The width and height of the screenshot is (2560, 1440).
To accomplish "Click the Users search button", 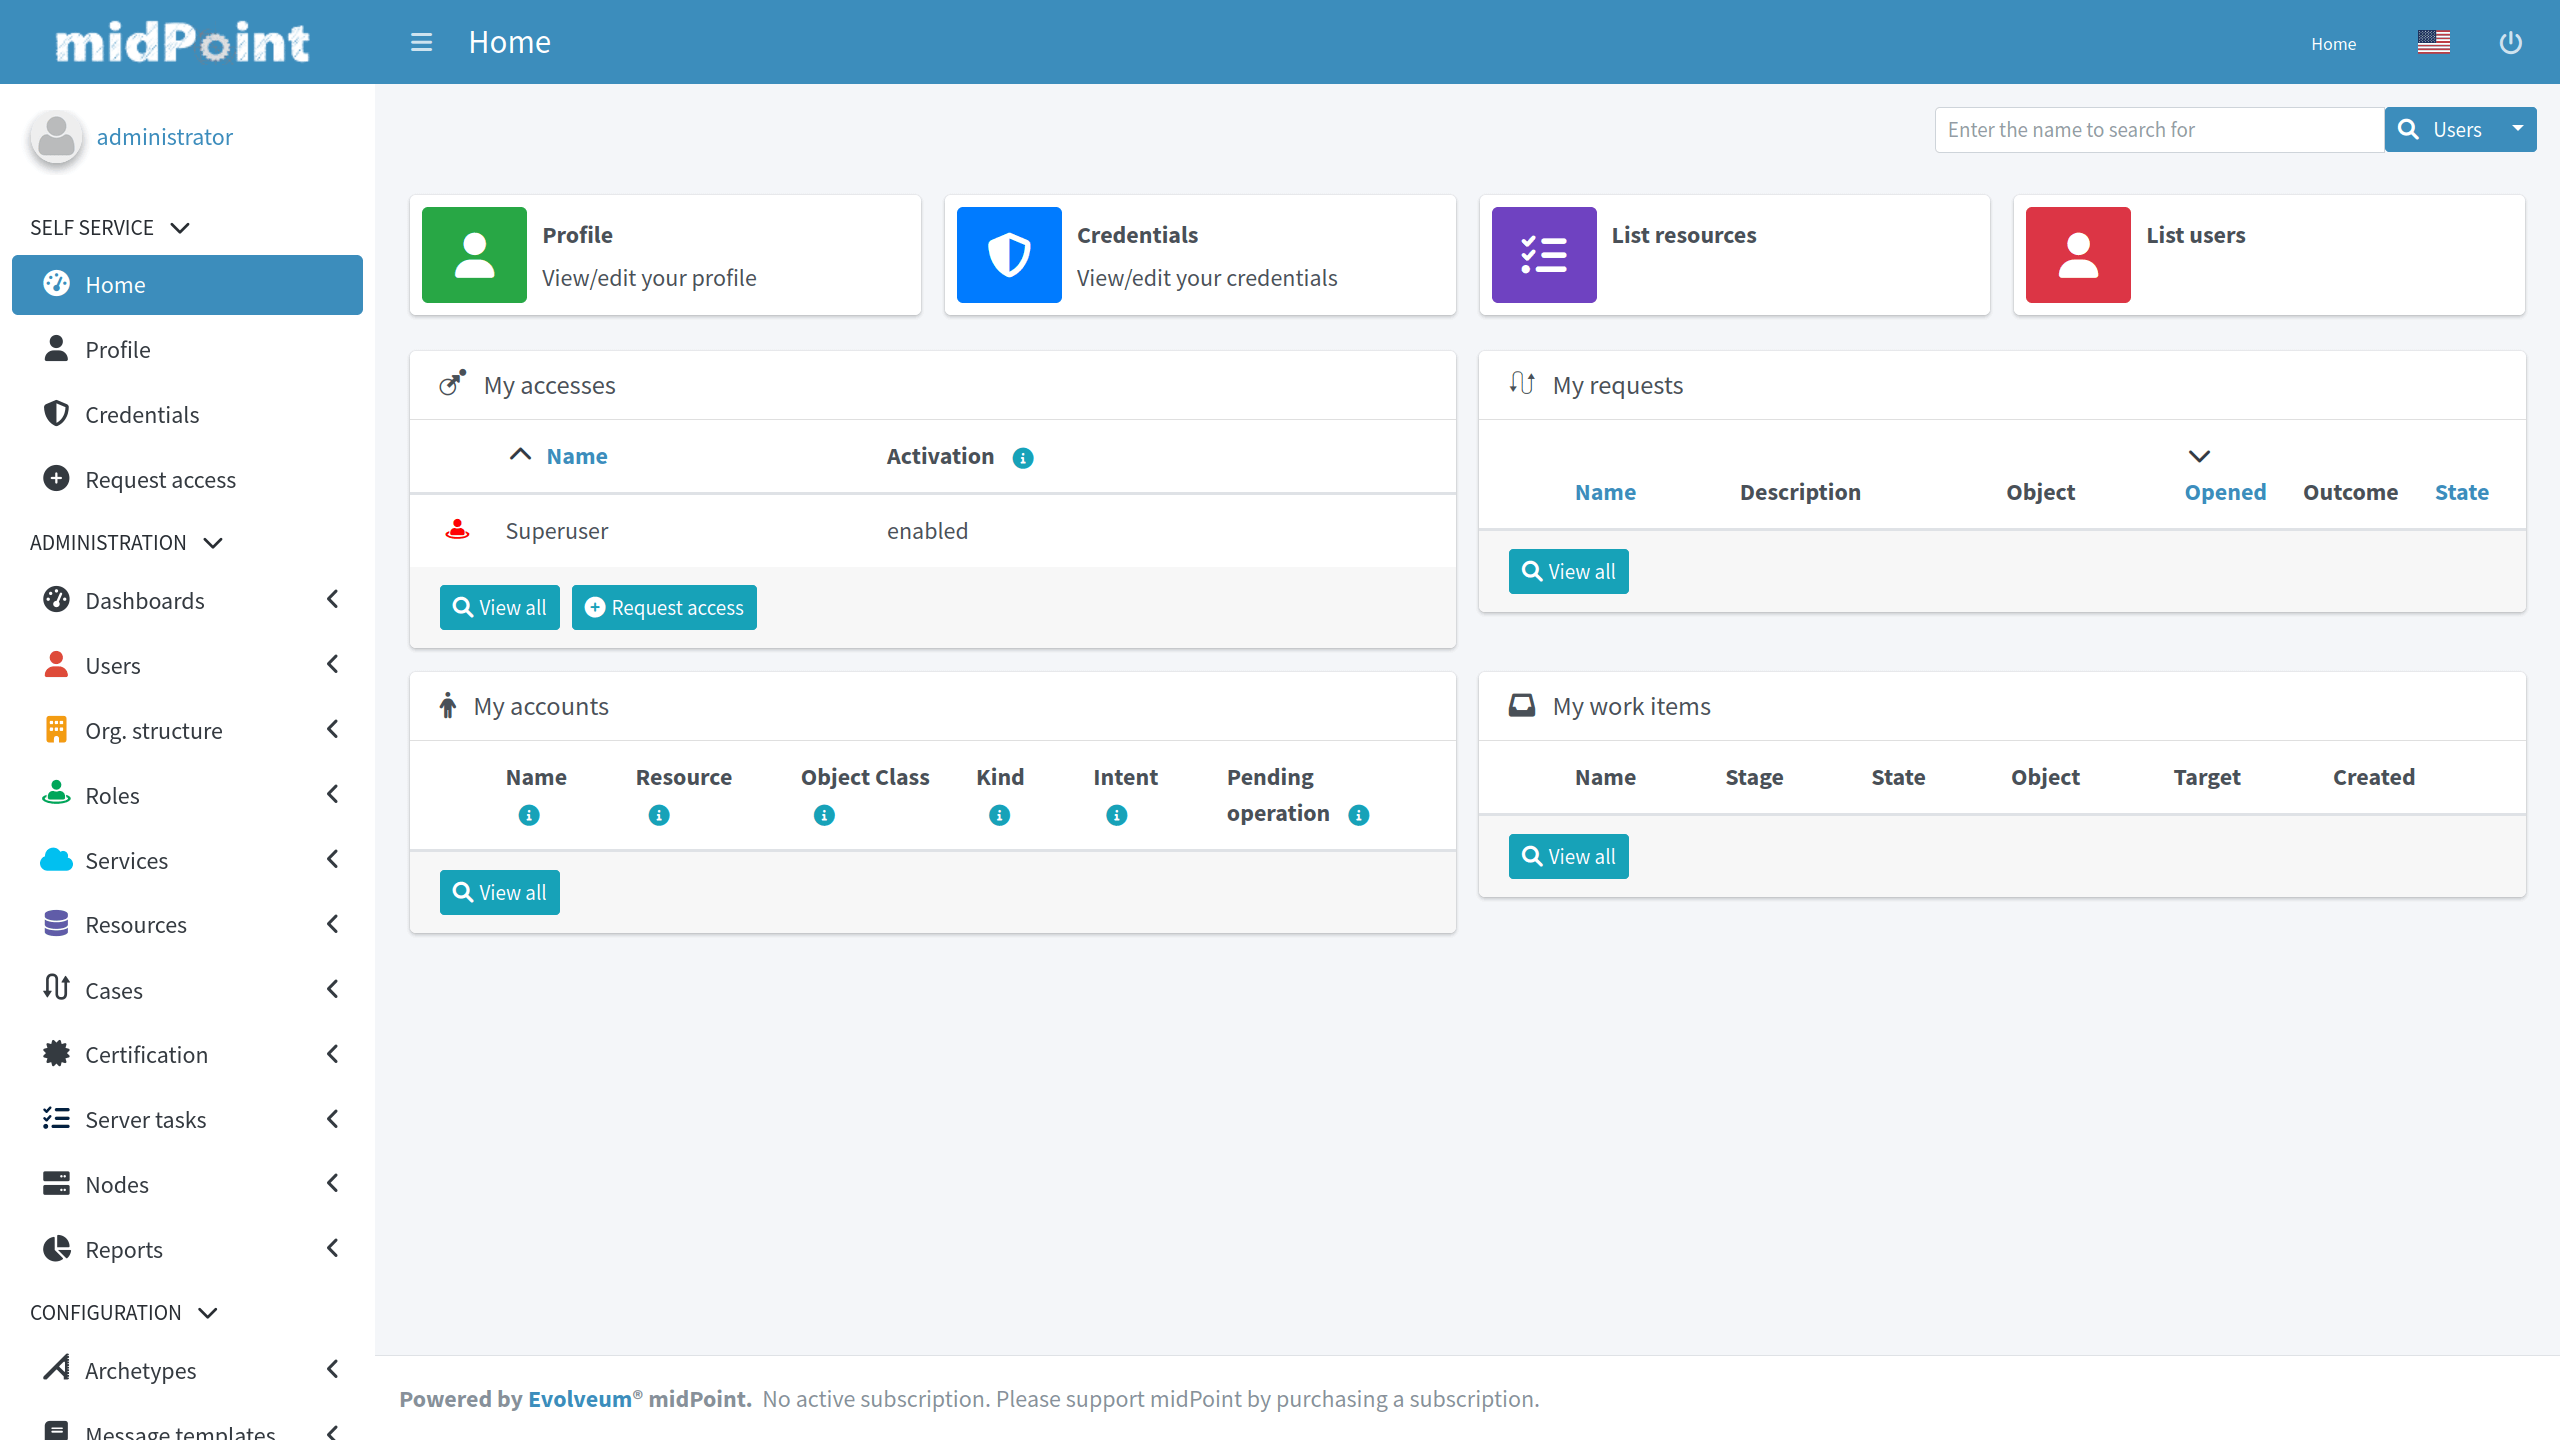I will coord(2442,129).
